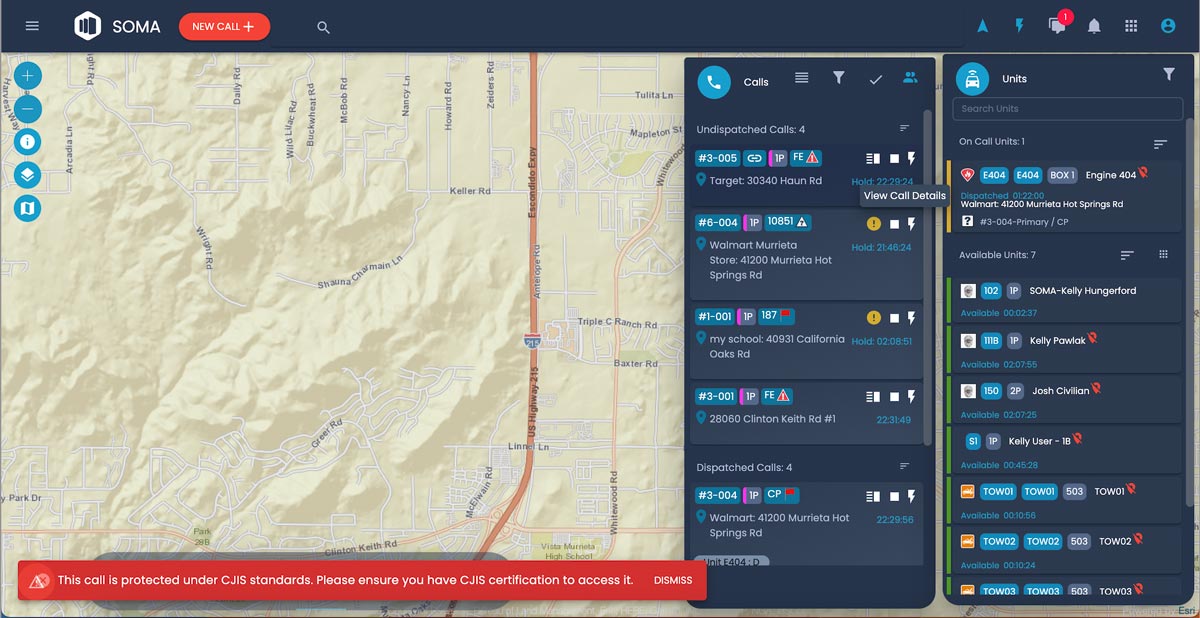1200x618 pixels.
Task: Open the notifications bell
Action: (1094, 26)
